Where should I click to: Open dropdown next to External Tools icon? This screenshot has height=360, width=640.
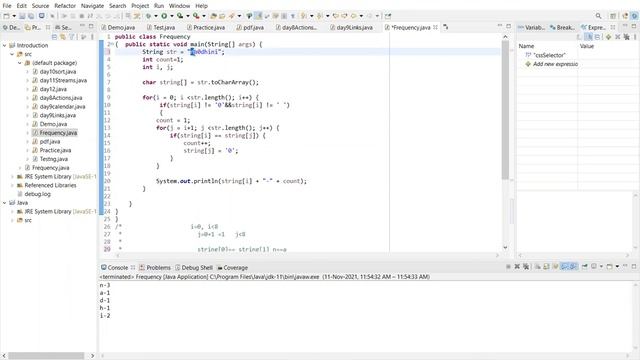coord(204,16)
